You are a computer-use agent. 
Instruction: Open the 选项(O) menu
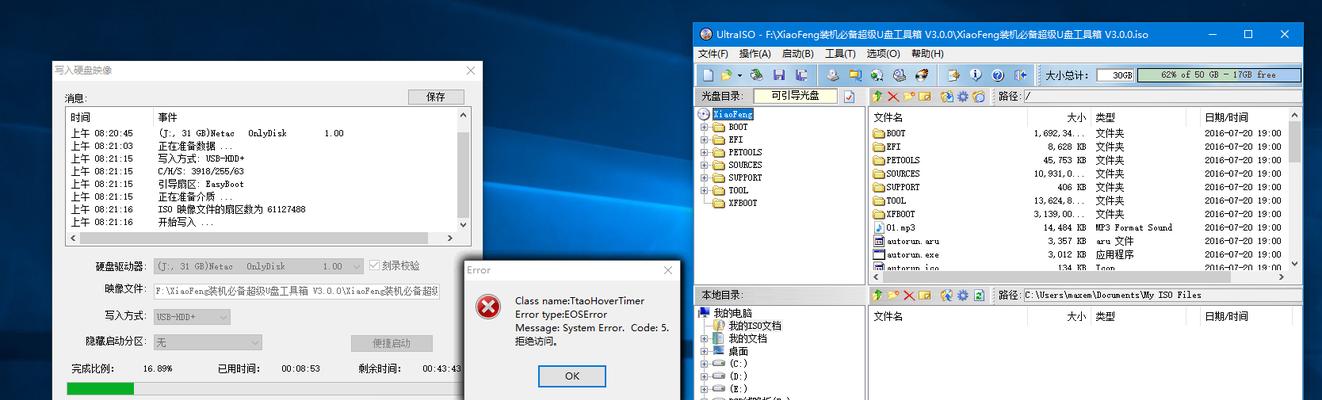[883, 54]
